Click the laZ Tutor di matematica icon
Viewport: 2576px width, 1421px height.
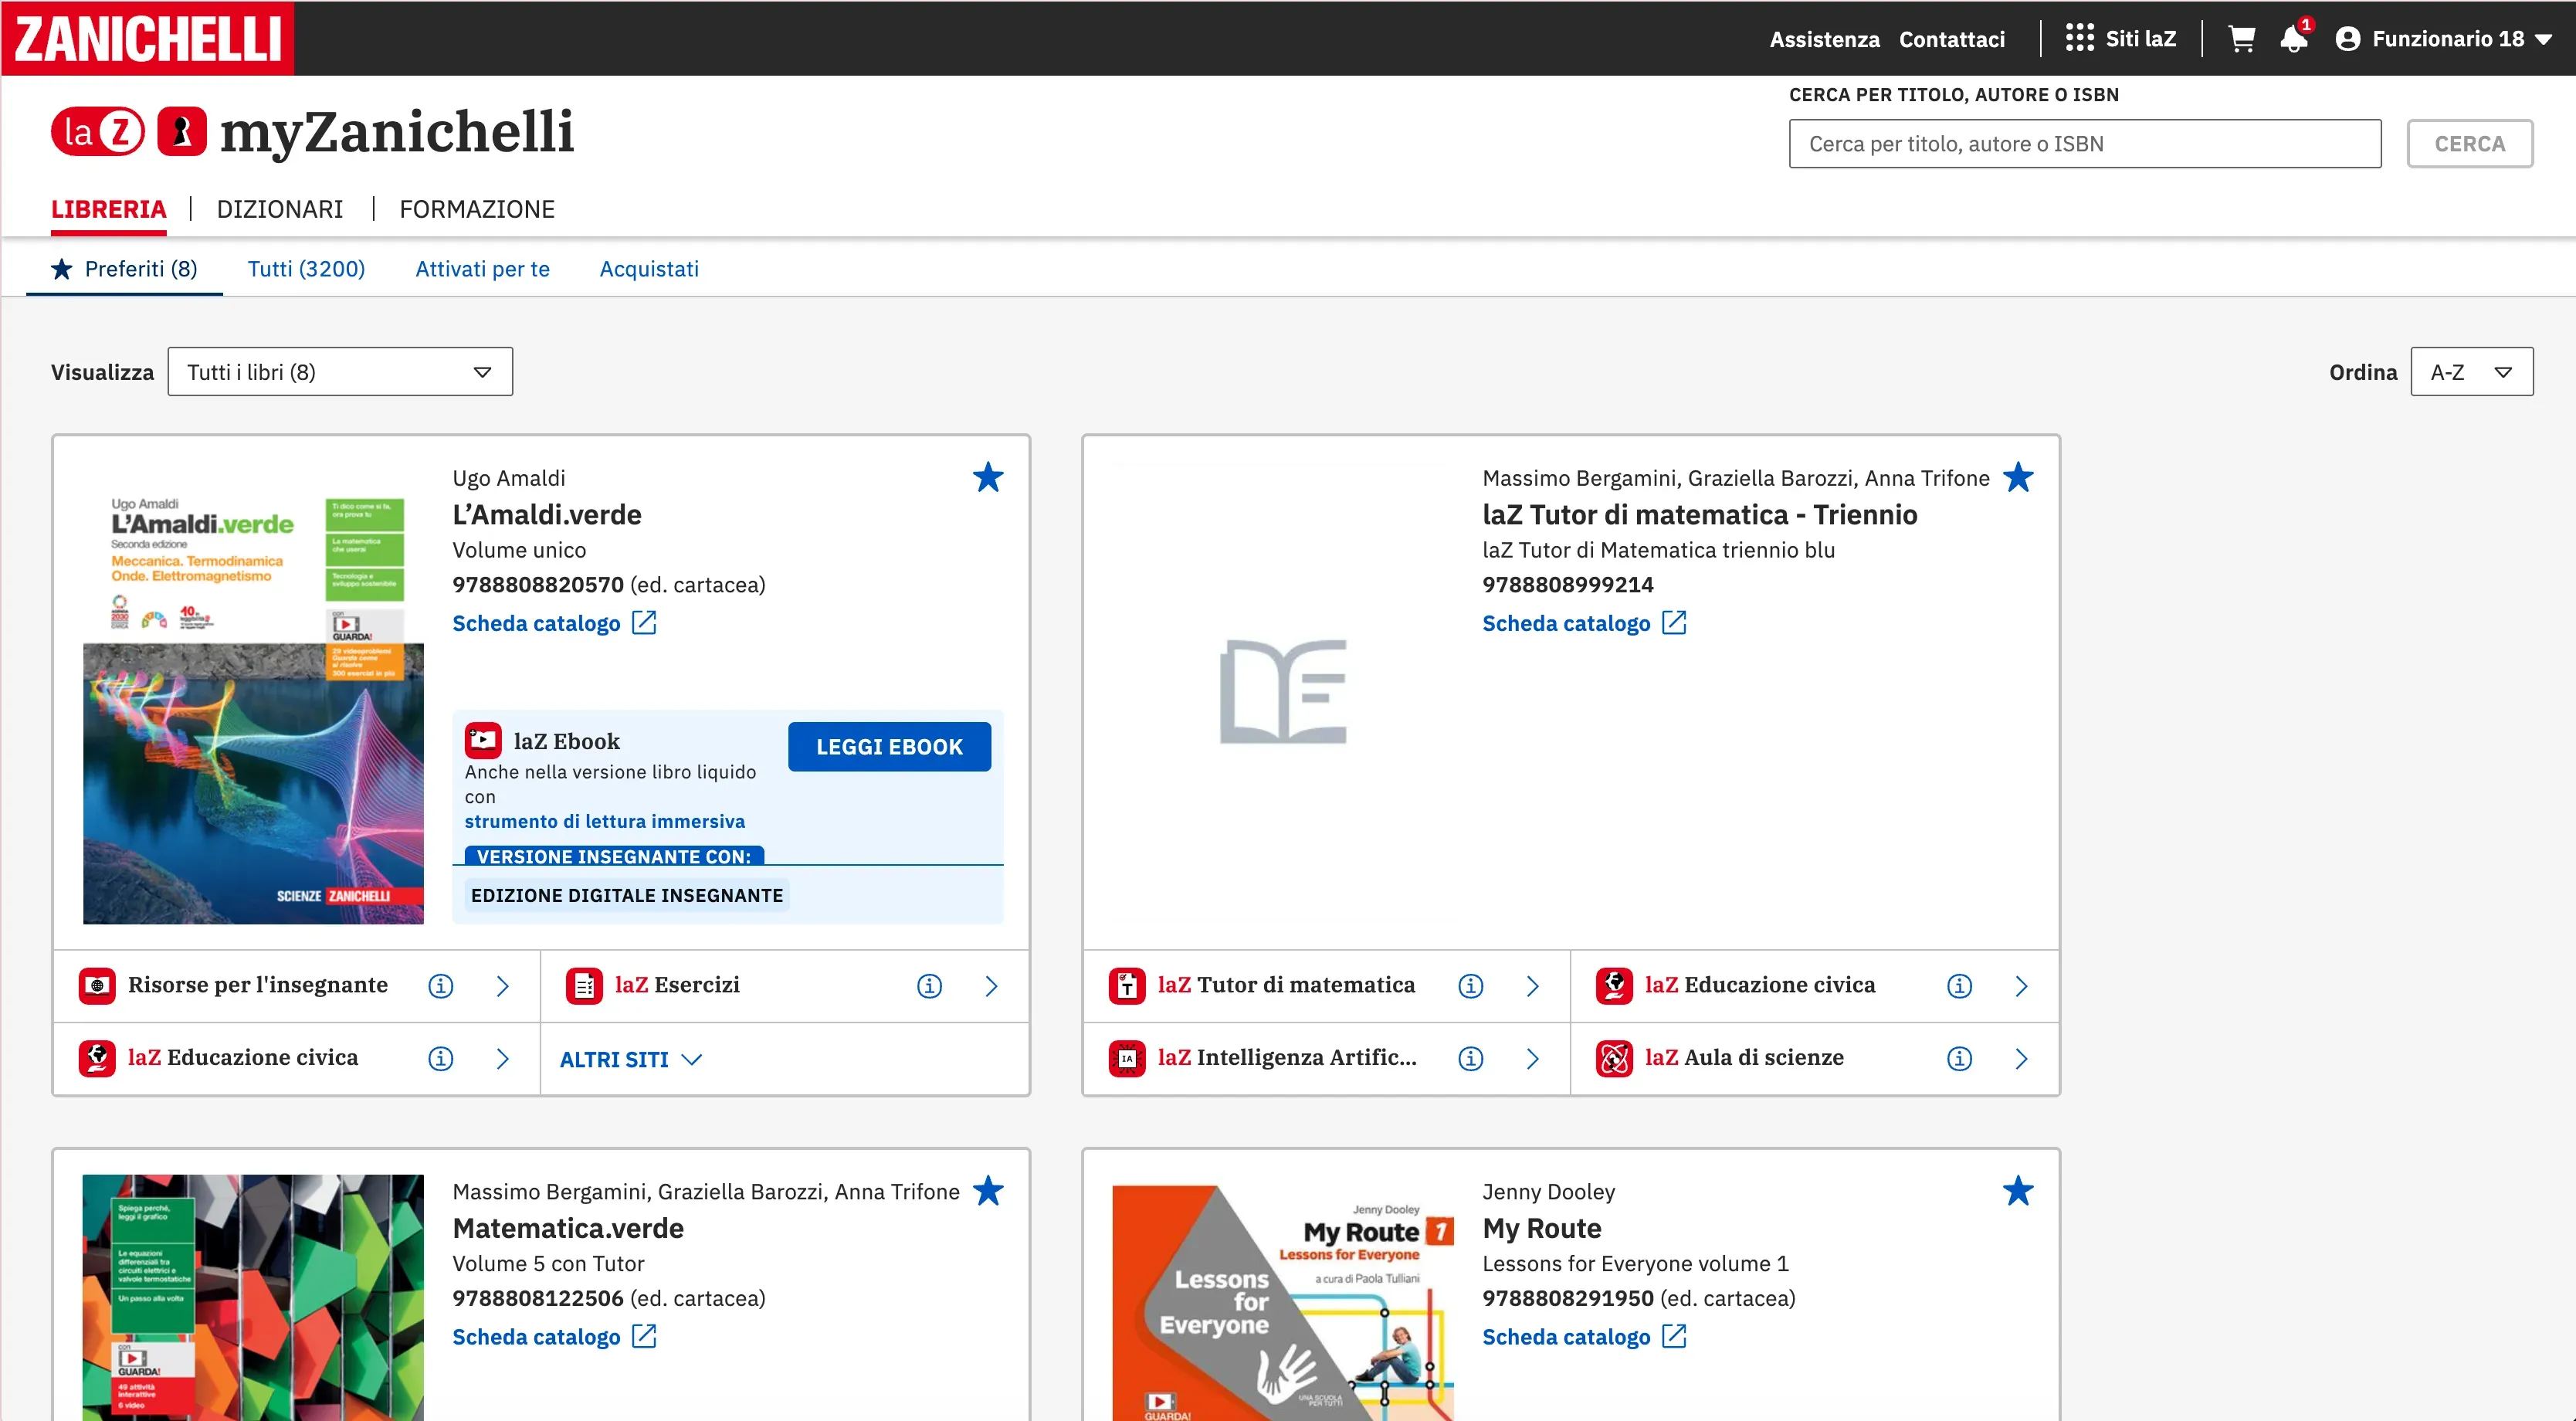1127,986
